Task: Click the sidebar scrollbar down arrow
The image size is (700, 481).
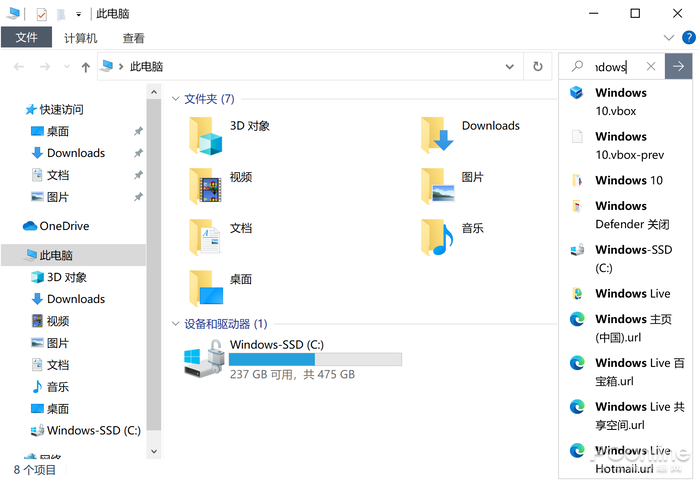Action: click(154, 452)
